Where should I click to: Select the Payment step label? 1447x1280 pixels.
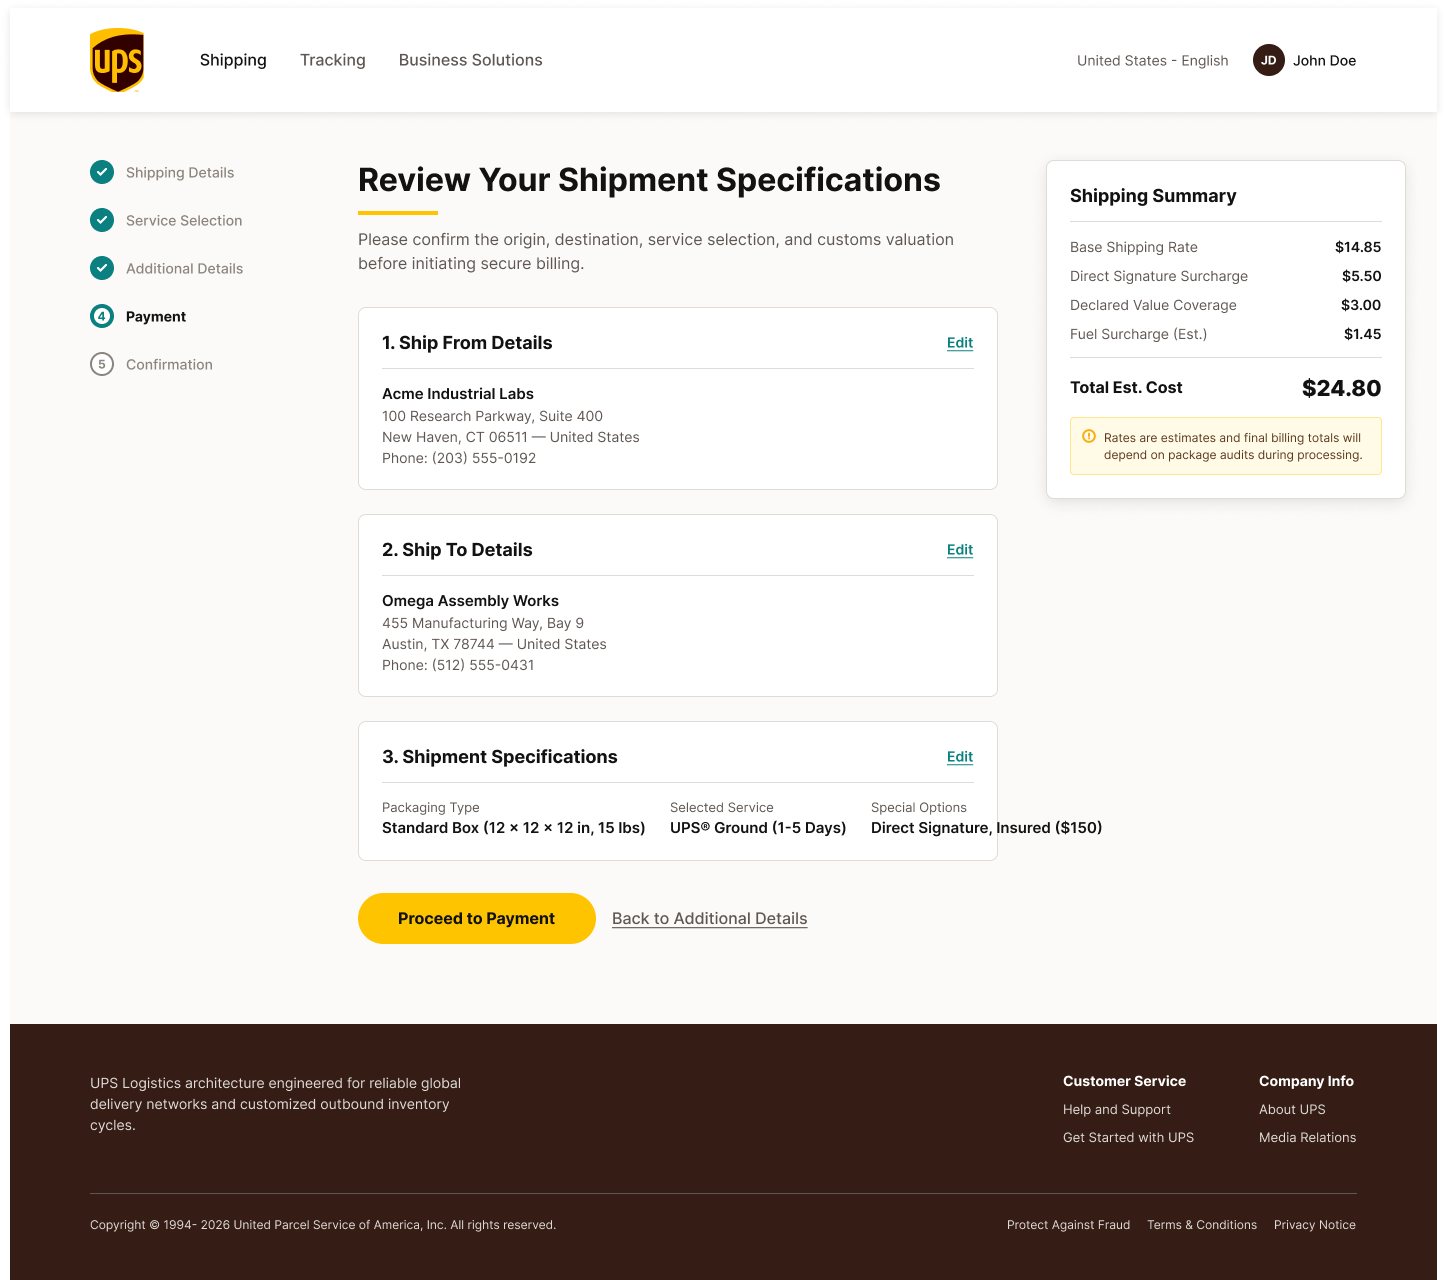point(156,316)
